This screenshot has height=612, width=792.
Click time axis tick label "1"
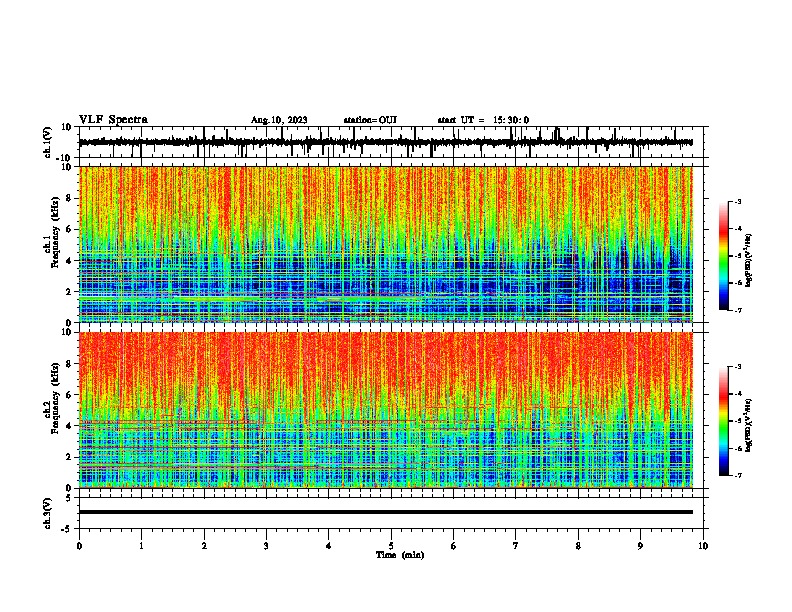pos(141,546)
